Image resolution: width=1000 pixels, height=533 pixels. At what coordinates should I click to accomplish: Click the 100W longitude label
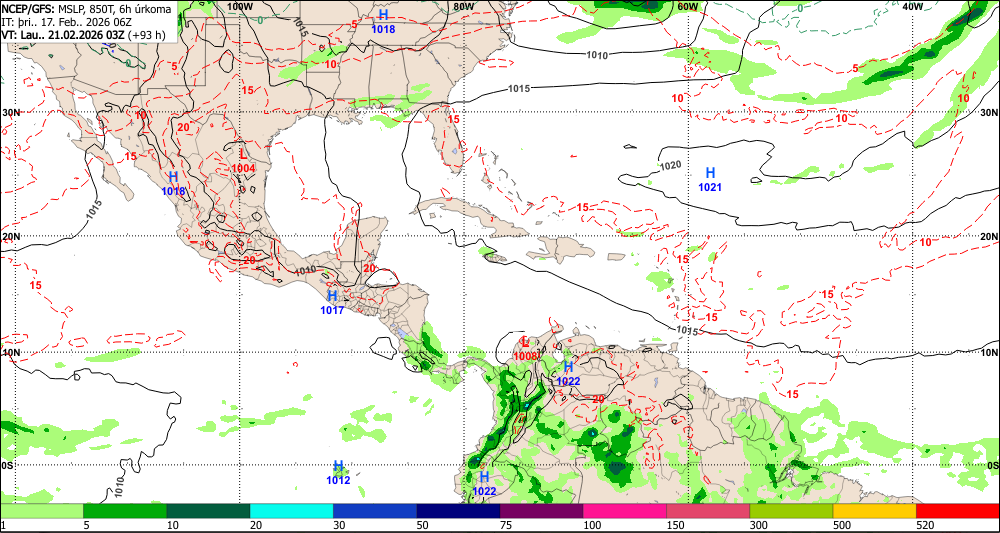(240, 6)
